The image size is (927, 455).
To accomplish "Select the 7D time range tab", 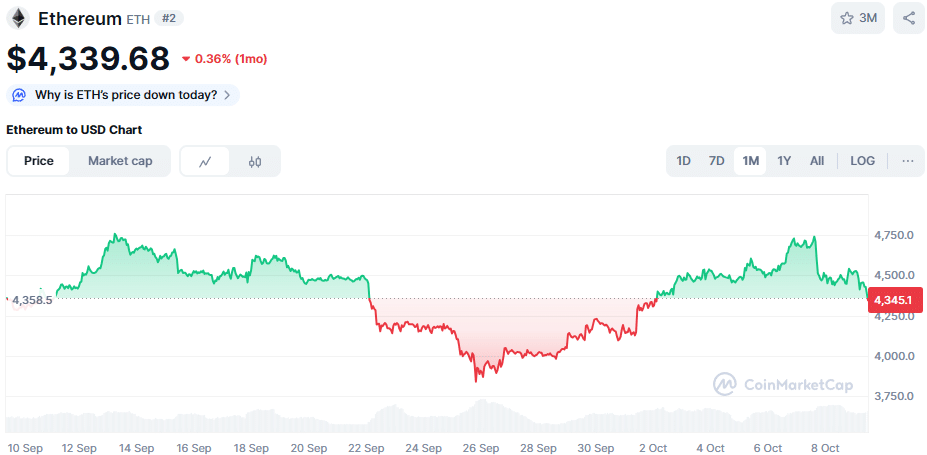I will [716, 161].
